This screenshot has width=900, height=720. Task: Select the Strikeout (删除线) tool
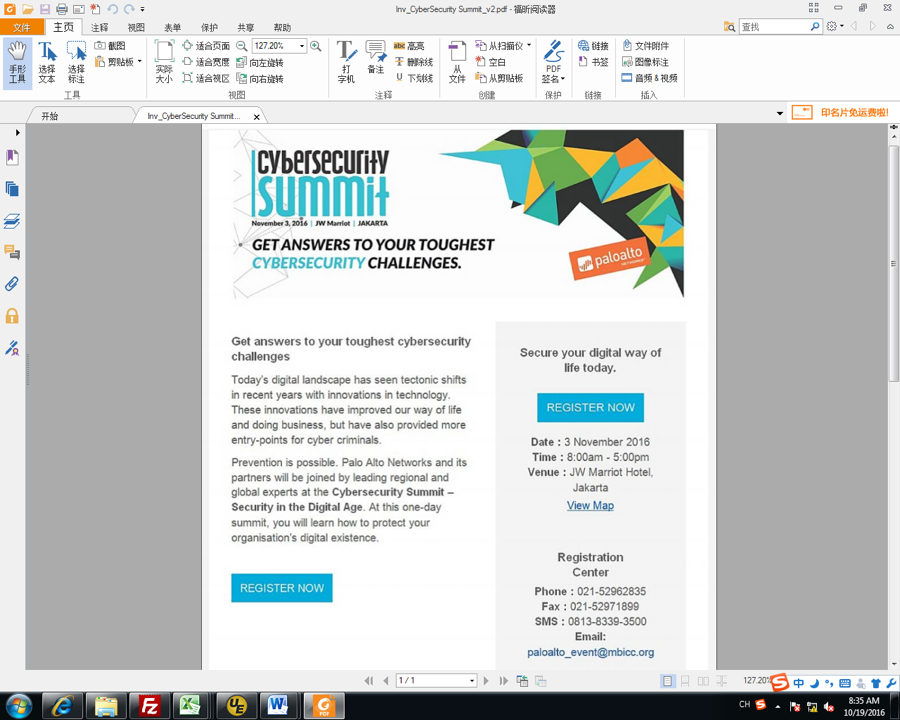tap(413, 61)
